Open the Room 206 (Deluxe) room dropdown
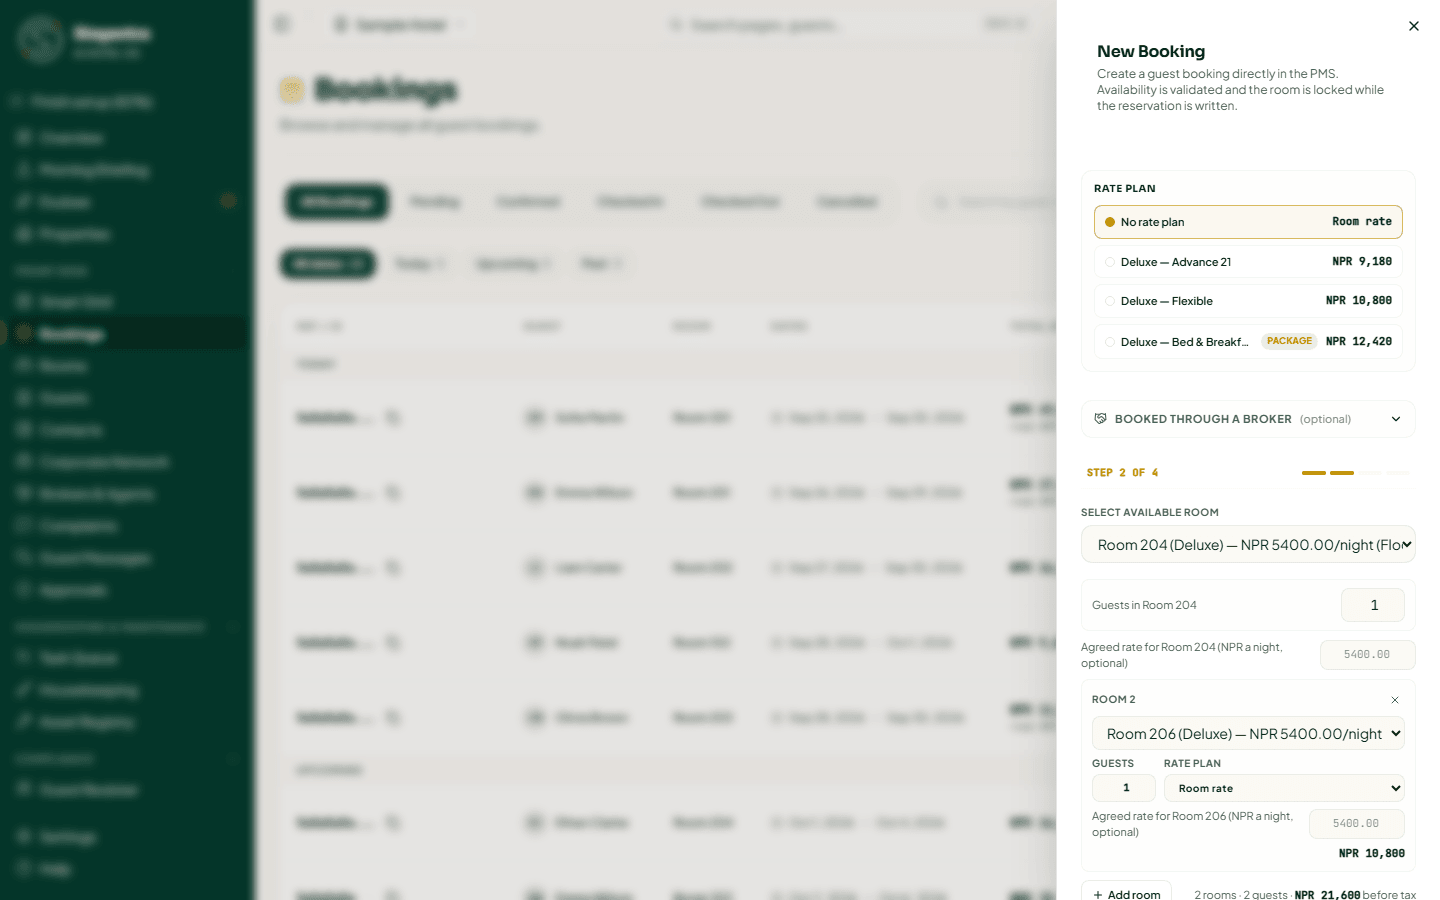This screenshot has height=900, width=1440. [x=1248, y=734]
